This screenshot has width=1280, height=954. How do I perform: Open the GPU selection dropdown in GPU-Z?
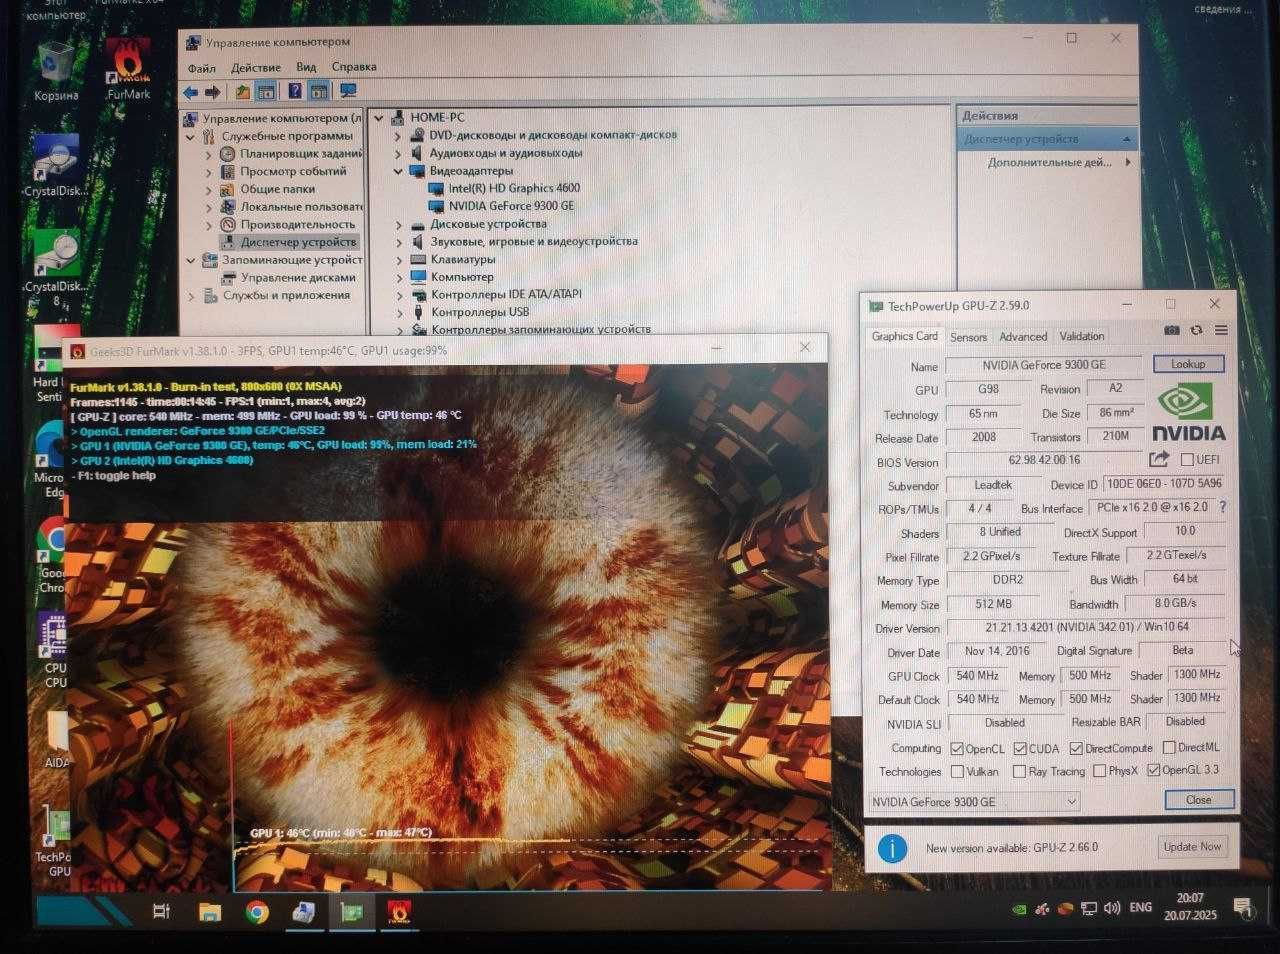click(x=973, y=801)
